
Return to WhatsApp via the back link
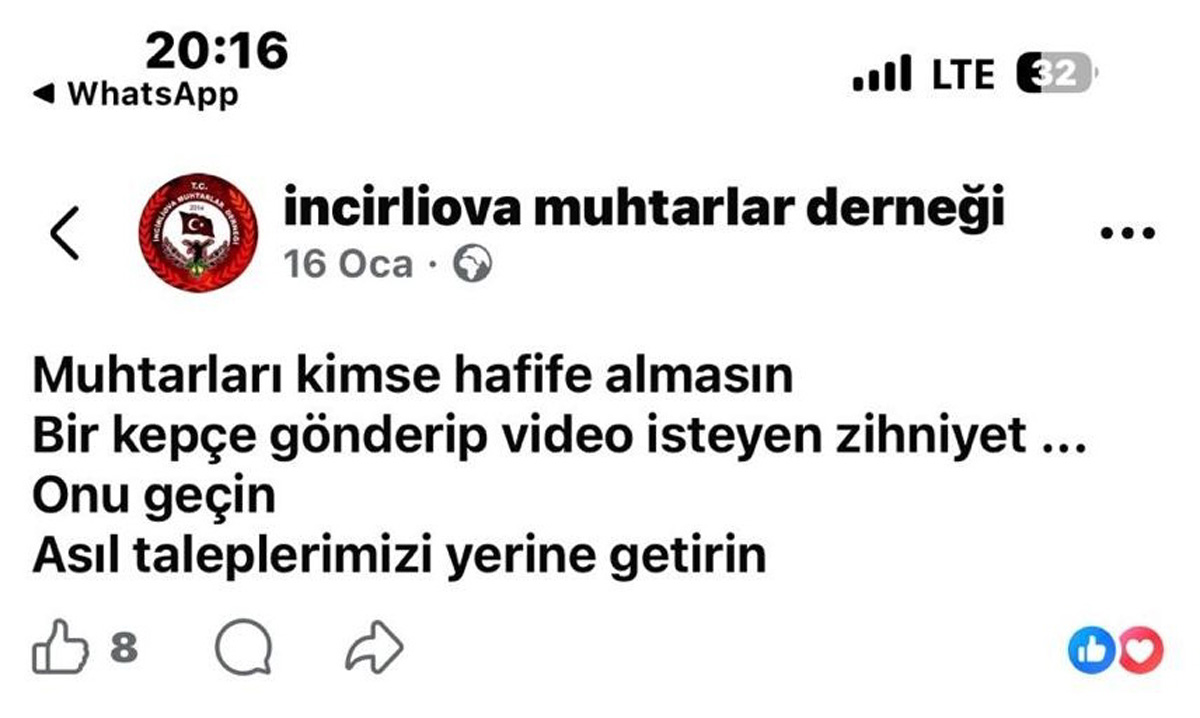click(x=136, y=95)
